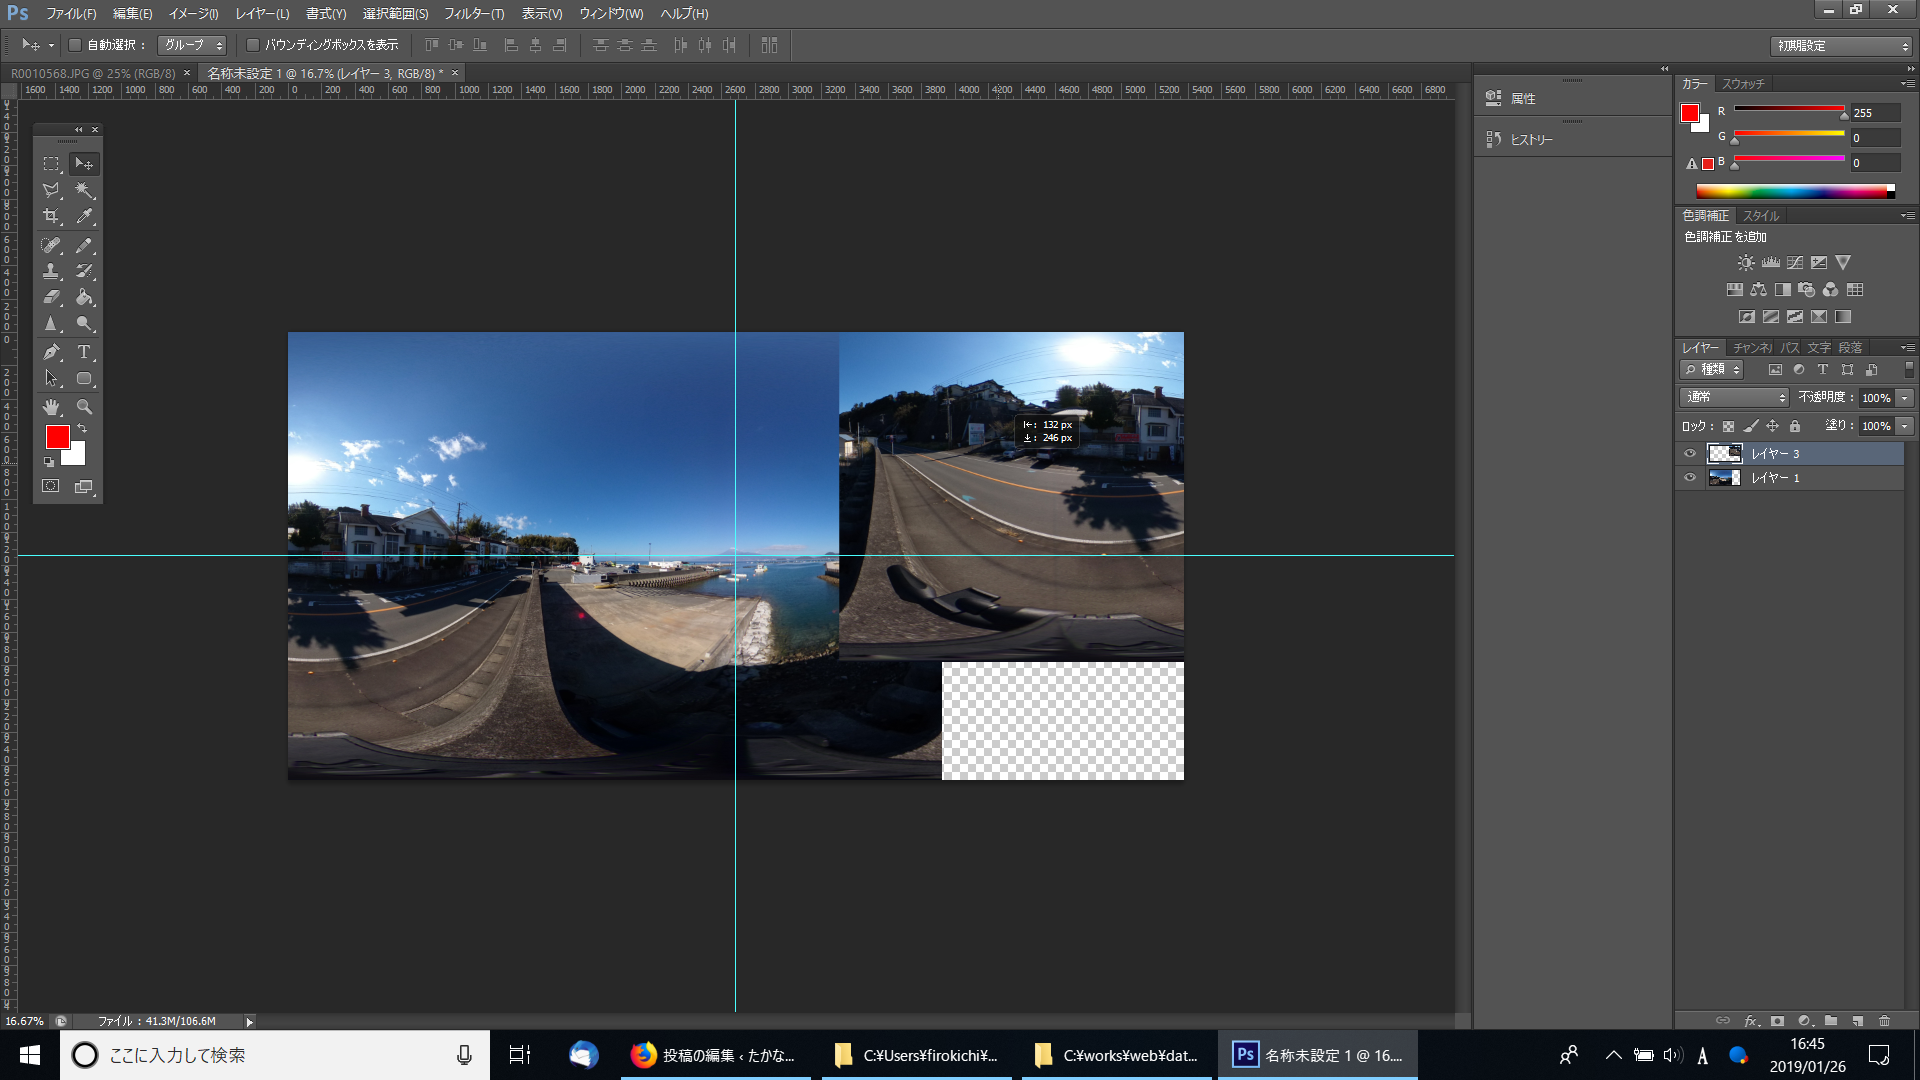Select the レイヤー 1 layer thumbnail
Image resolution: width=1920 pixels, height=1080 pixels.
click(1724, 478)
